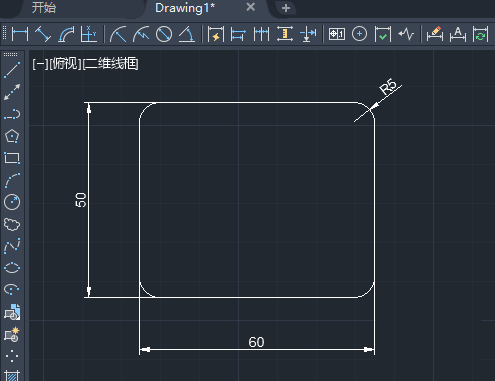Select the Line draw tool
Screen dimensions: 495x381
pos(12,70)
